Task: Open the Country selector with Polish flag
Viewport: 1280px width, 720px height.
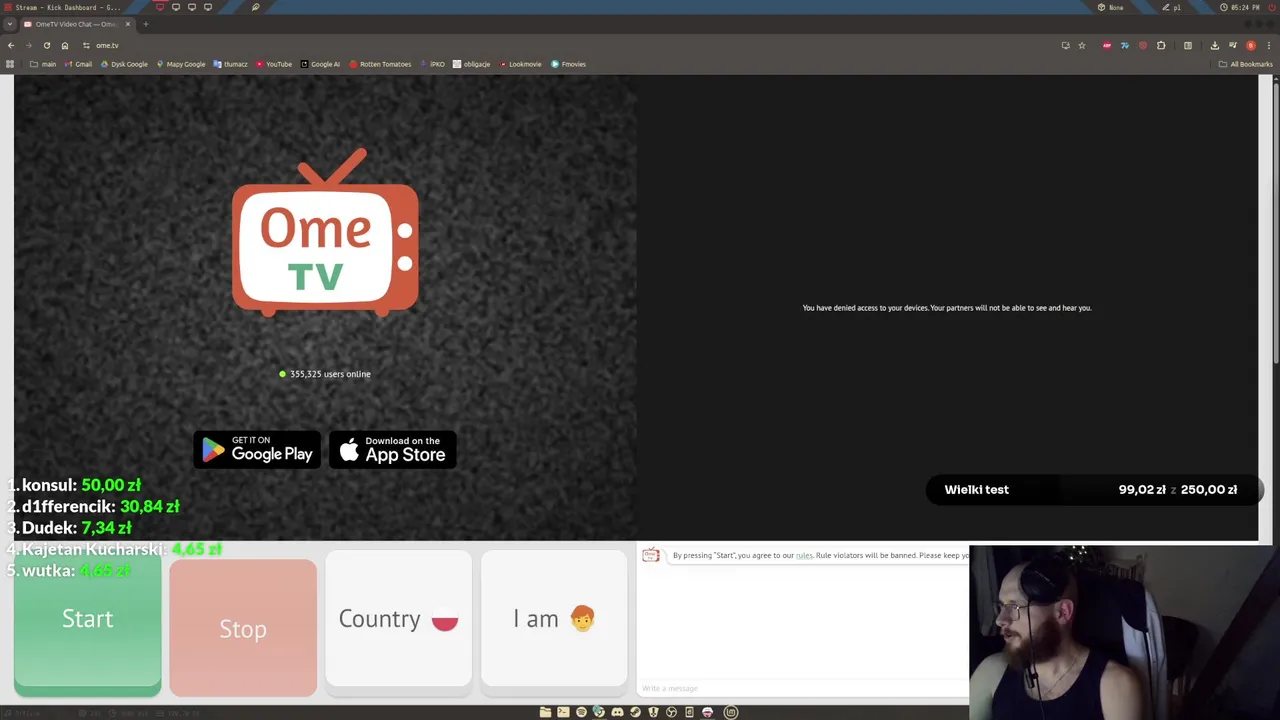Action: [398, 619]
